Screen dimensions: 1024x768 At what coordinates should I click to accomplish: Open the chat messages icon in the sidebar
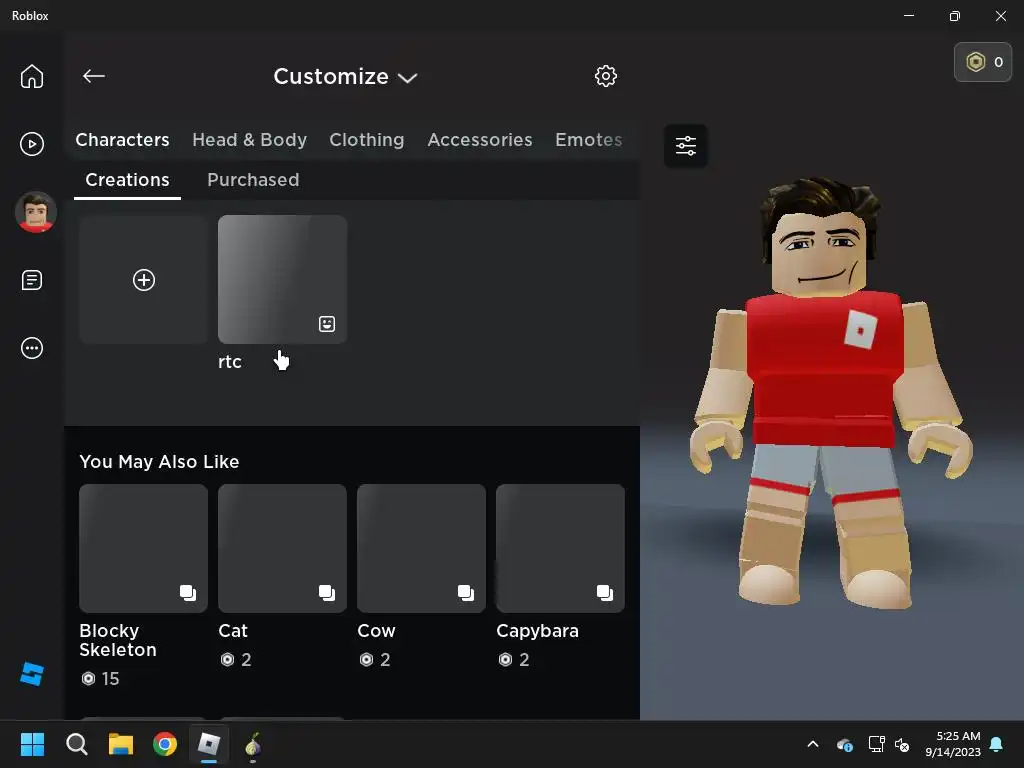[31, 280]
